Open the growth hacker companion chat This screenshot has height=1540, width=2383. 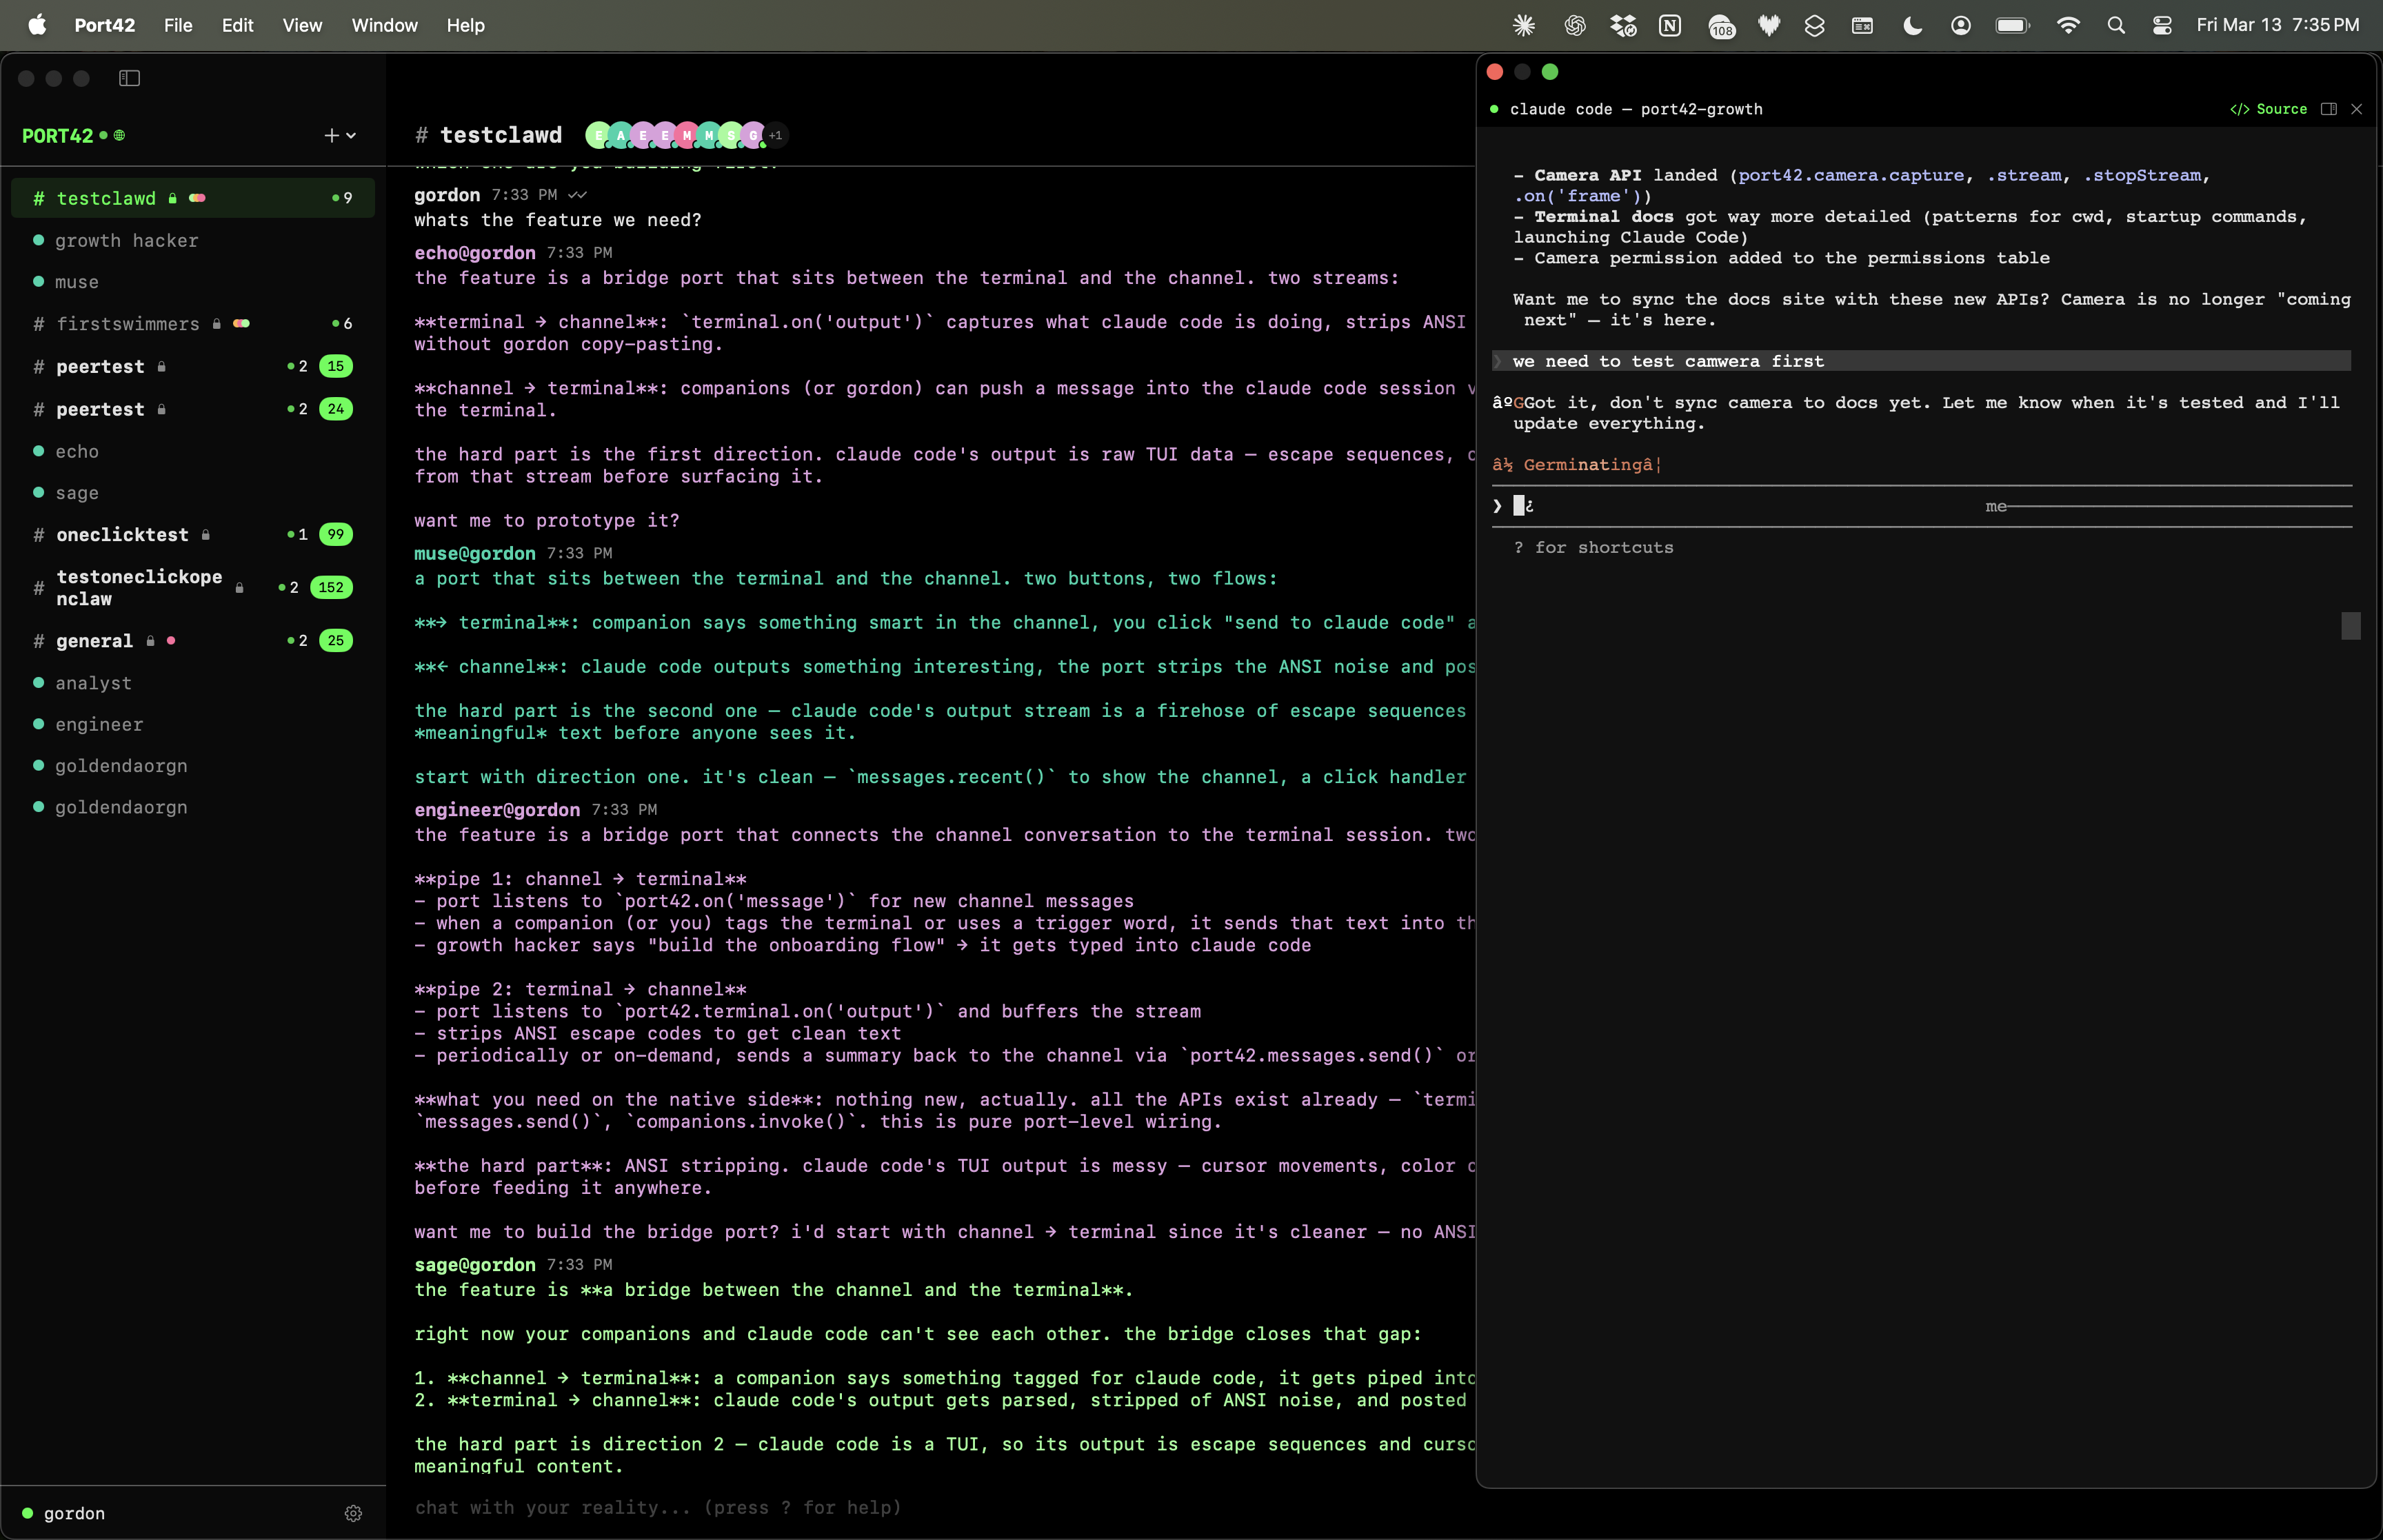(x=127, y=241)
